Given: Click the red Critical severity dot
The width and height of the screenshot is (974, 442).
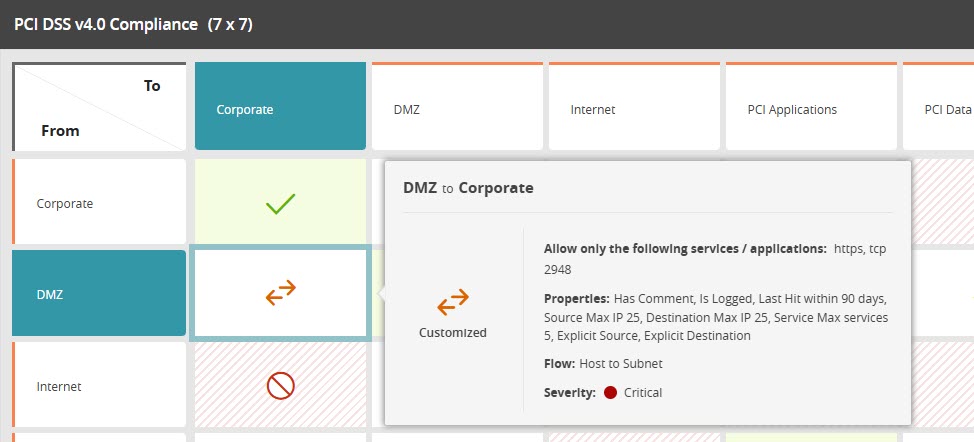Looking at the screenshot, I should coord(610,393).
